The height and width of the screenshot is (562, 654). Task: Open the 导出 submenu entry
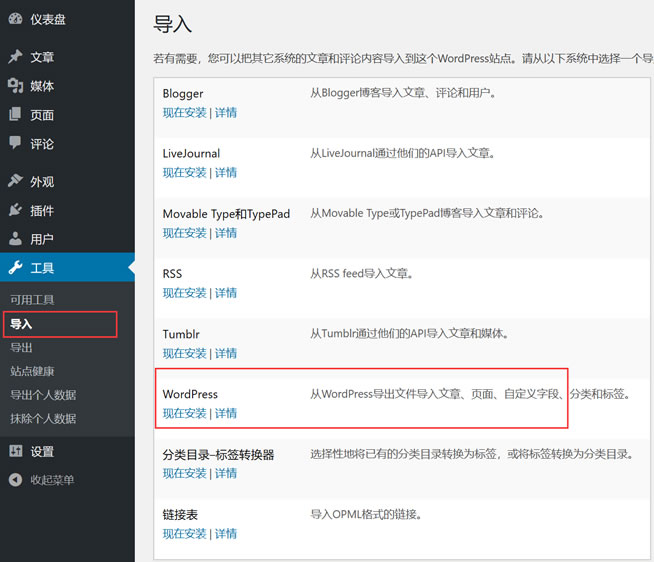pyautogui.click(x=21, y=347)
